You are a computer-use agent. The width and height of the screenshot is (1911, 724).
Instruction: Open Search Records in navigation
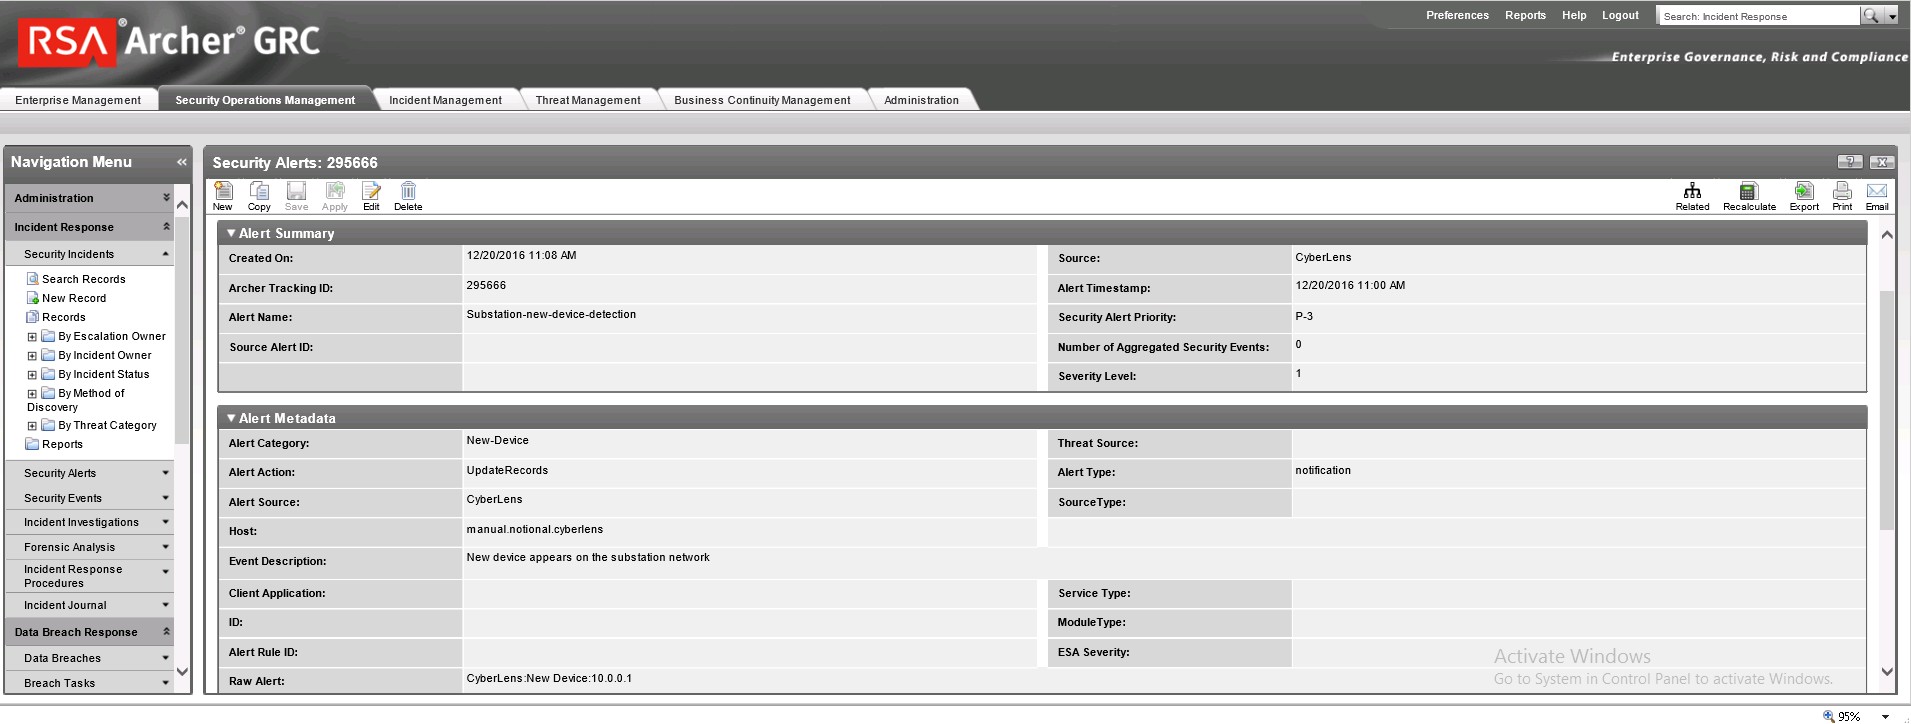[x=84, y=279]
